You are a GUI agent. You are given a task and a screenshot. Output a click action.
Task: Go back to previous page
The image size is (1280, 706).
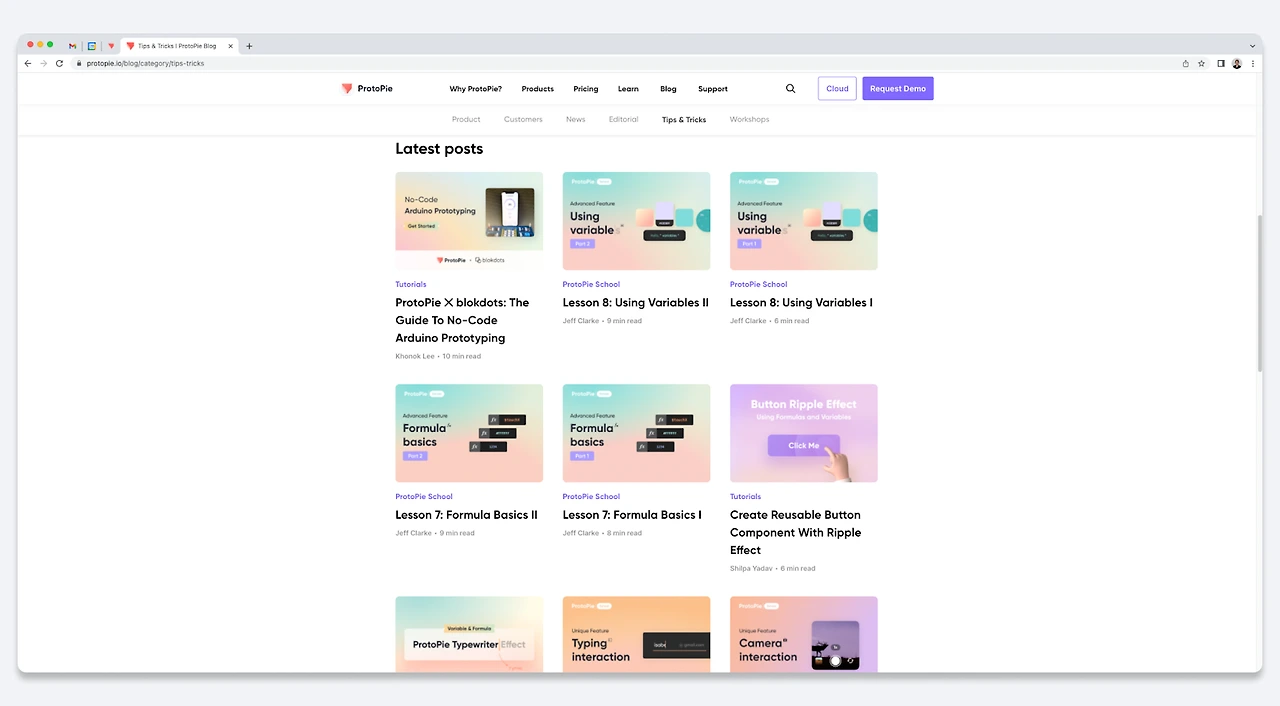[28, 63]
